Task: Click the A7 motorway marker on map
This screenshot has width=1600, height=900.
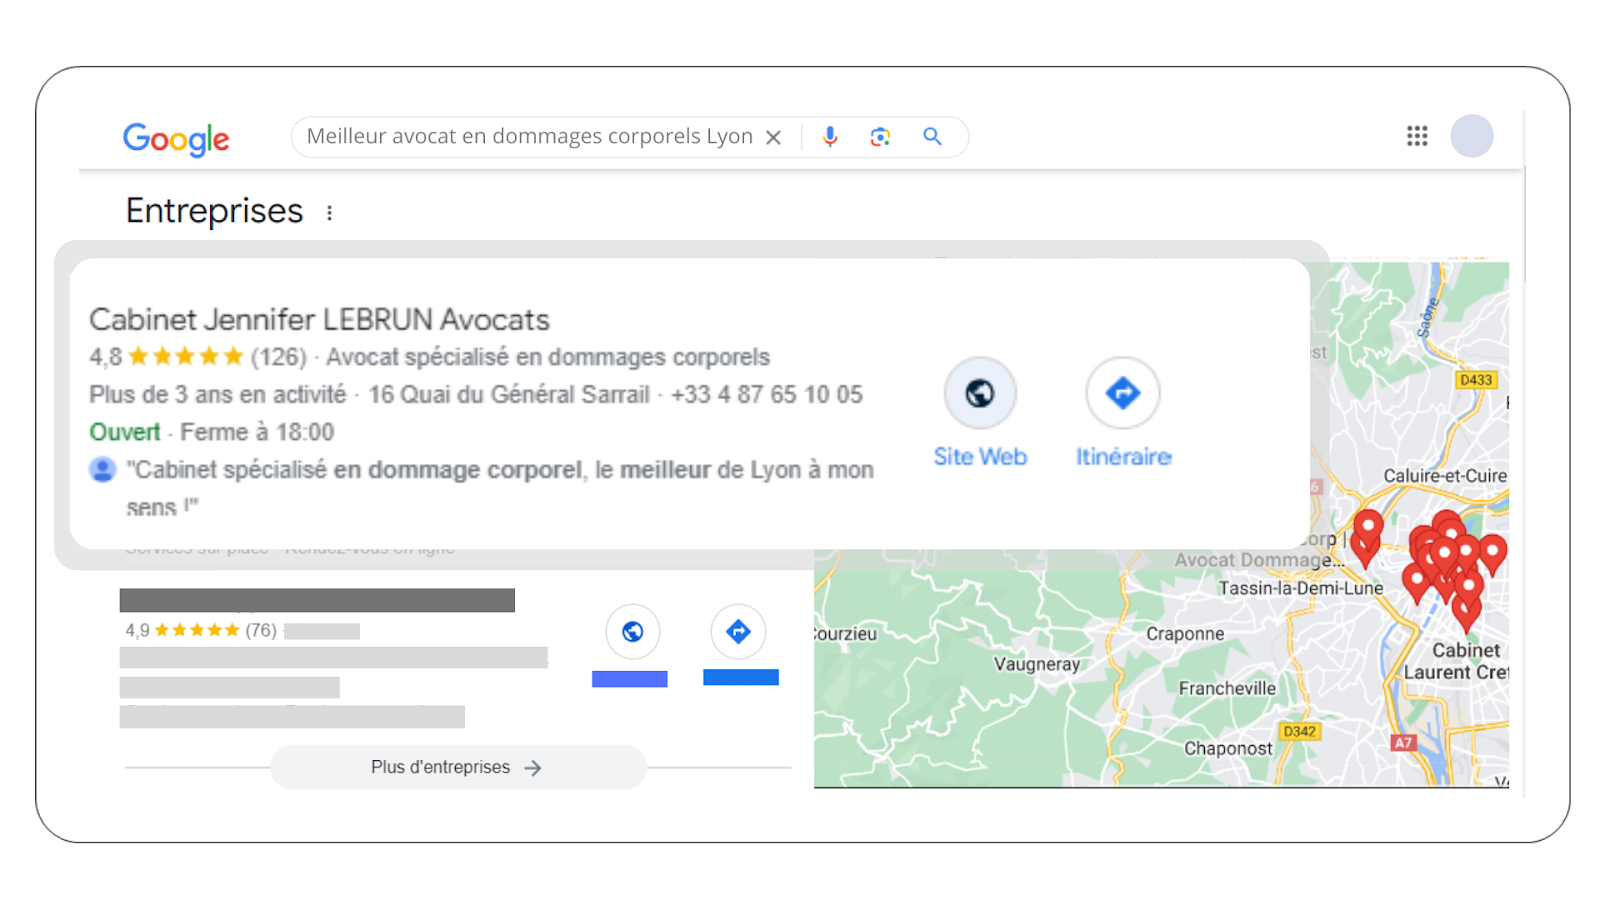Action: [x=1404, y=743]
